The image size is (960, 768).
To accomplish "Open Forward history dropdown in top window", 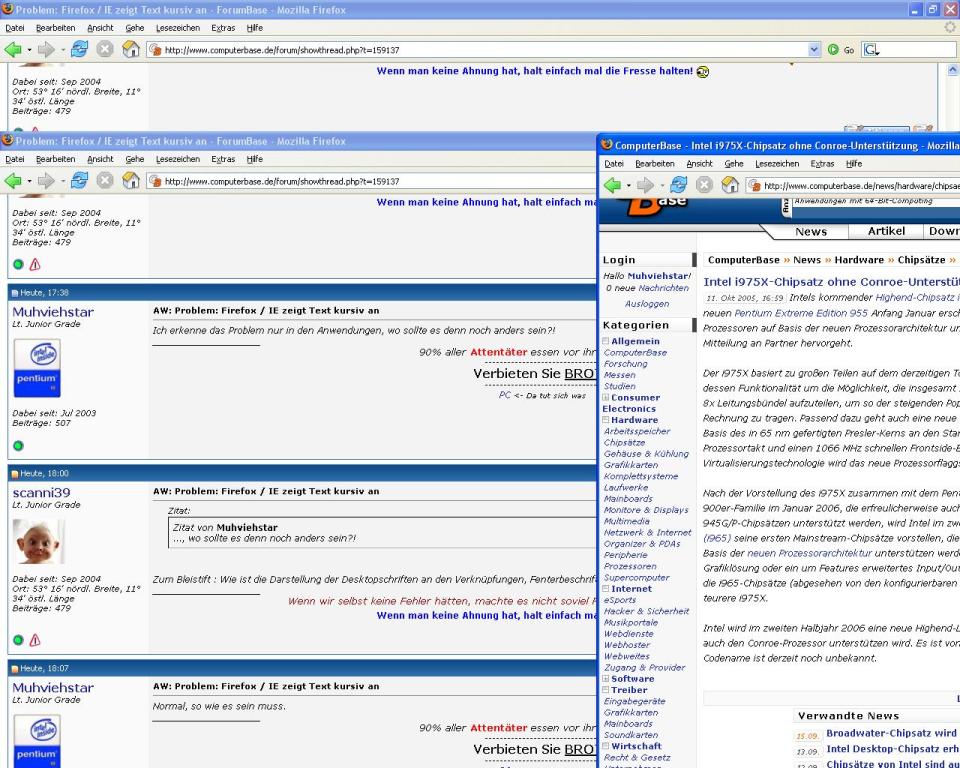I will (62, 50).
